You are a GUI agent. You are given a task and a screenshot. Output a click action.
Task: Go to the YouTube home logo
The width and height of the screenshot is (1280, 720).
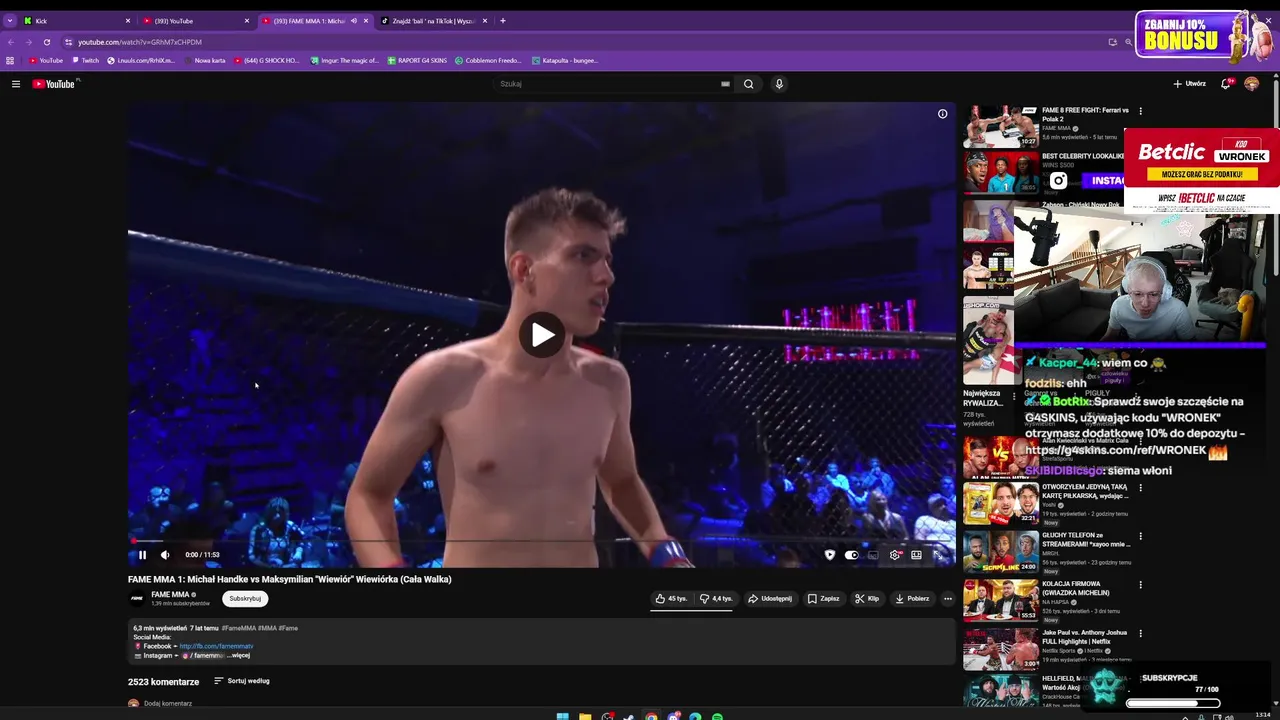(54, 84)
